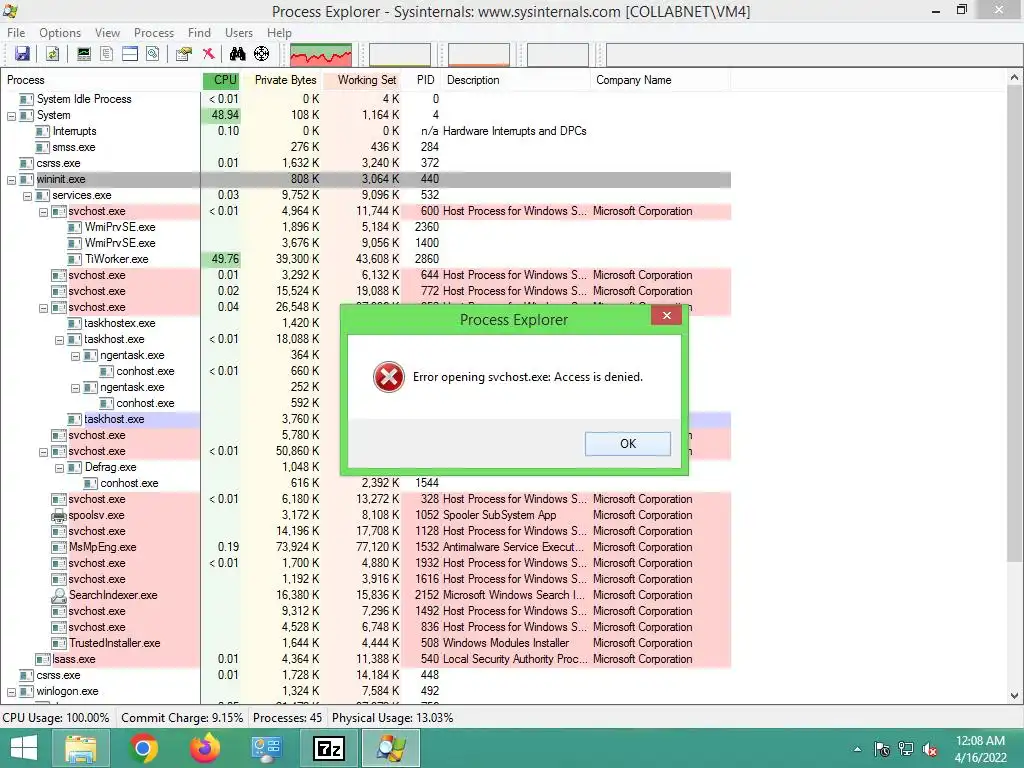Image resolution: width=1024 pixels, height=768 pixels.
Task: Click the binoculars Find Handle icon
Action: point(238,54)
